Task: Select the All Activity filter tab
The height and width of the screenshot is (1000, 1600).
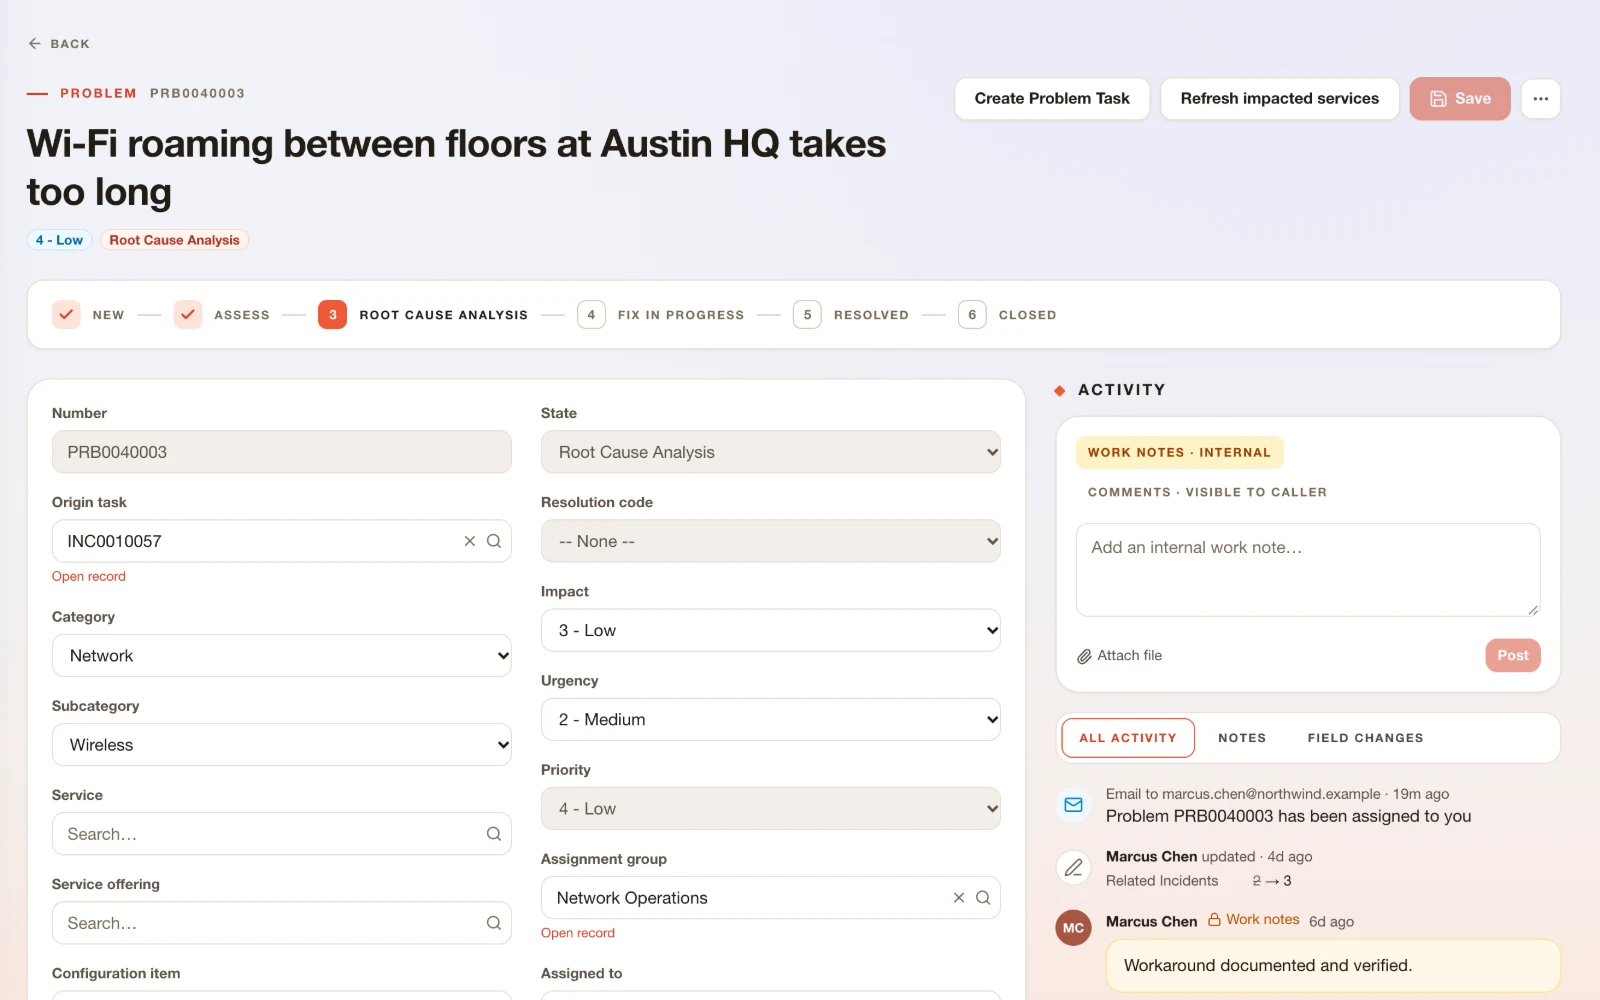Action: pyautogui.click(x=1128, y=738)
